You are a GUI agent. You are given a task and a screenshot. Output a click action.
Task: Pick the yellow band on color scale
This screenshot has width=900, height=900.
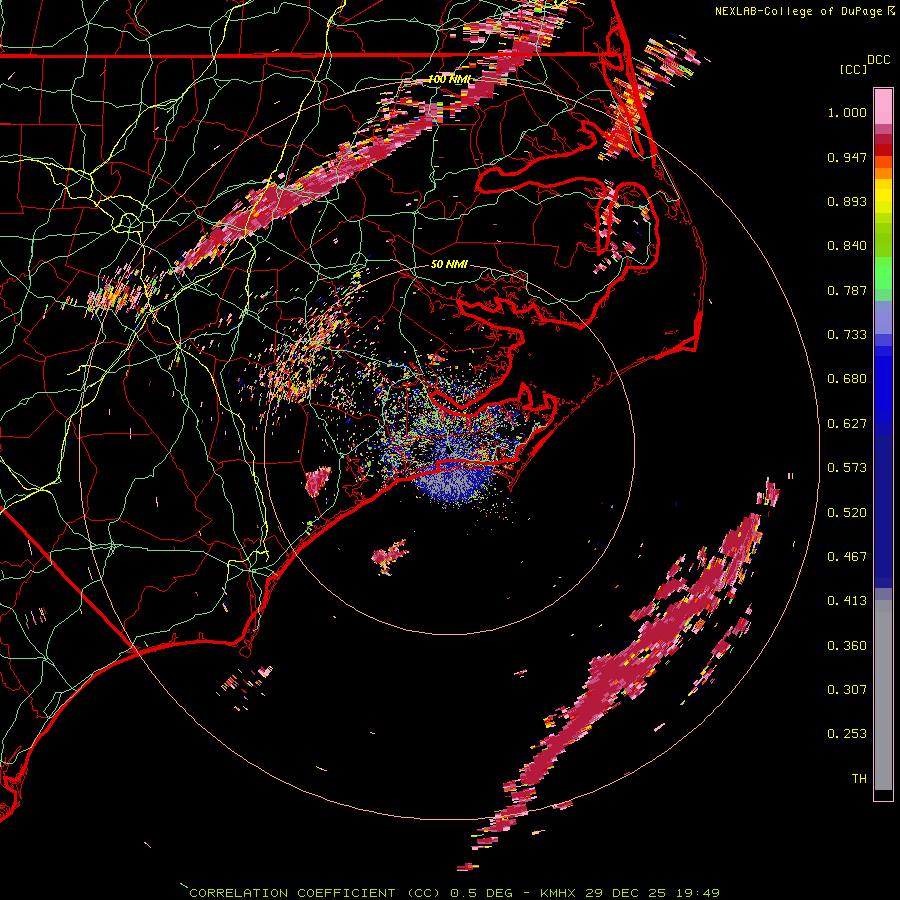click(883, 197)
